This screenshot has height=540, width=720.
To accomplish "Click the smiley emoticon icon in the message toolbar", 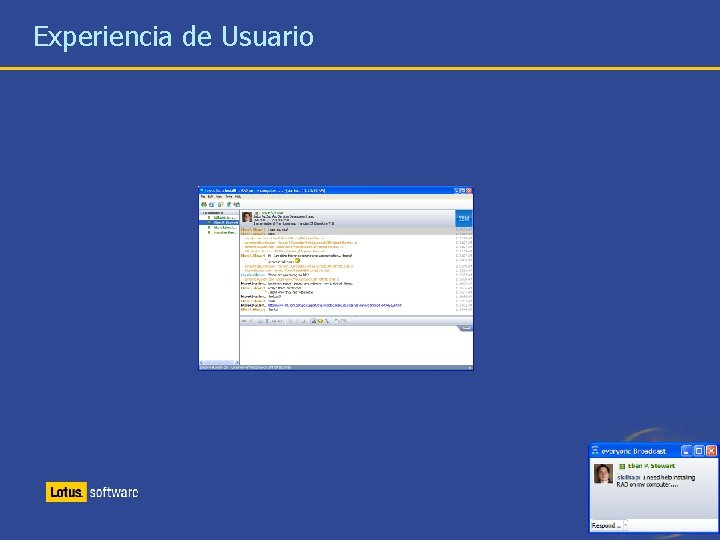I will pos(320,321).
